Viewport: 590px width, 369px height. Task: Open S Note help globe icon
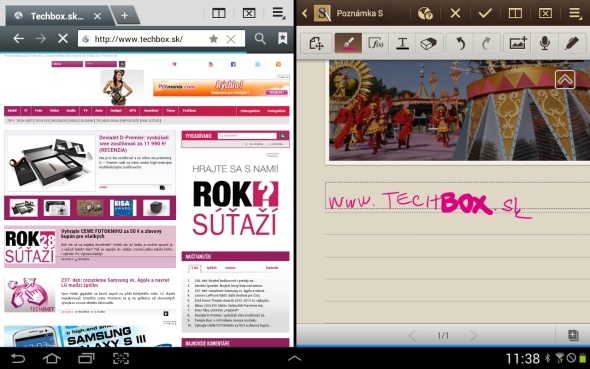(x=425, y=14)
